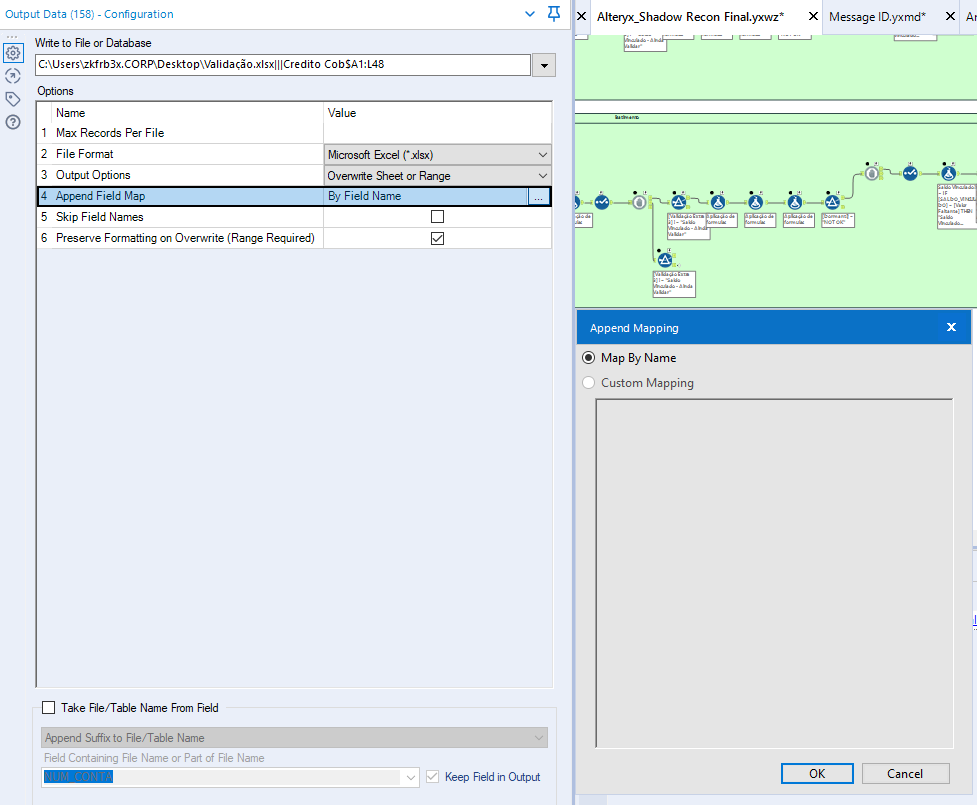Click the Name column header
Viewport: 977px width, 805px height.
tap(70, 113)
